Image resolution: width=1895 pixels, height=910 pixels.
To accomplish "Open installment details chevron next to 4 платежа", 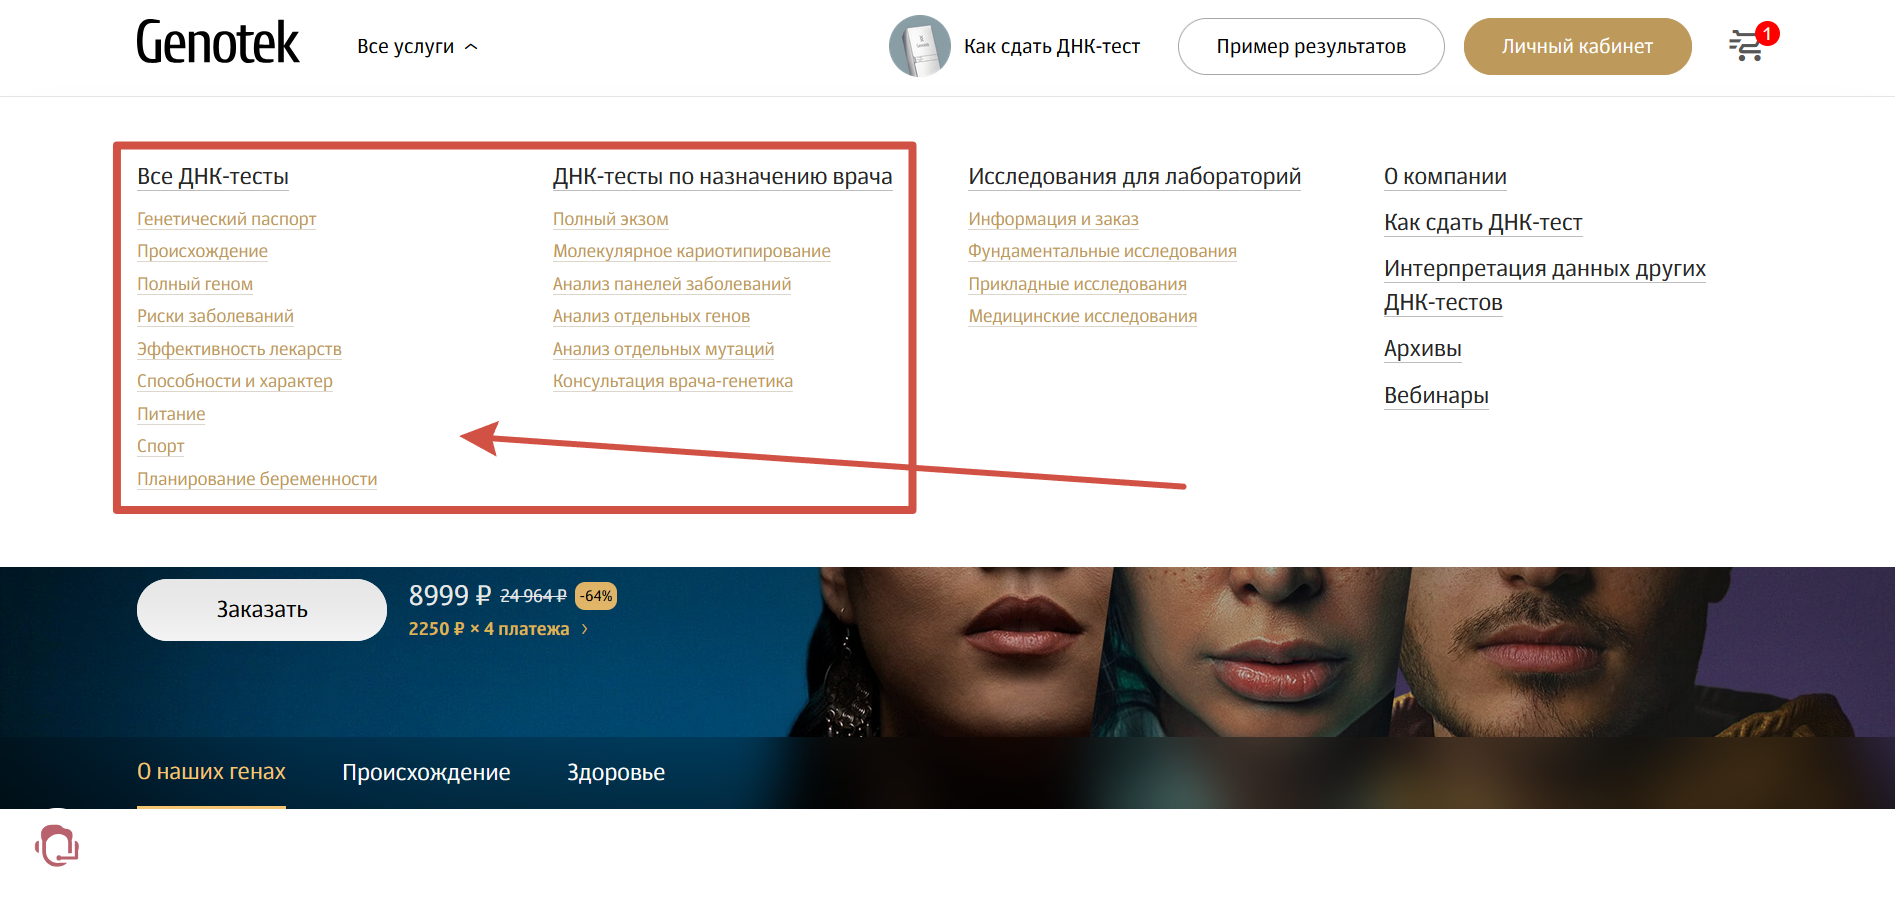I will coord(585,629).
